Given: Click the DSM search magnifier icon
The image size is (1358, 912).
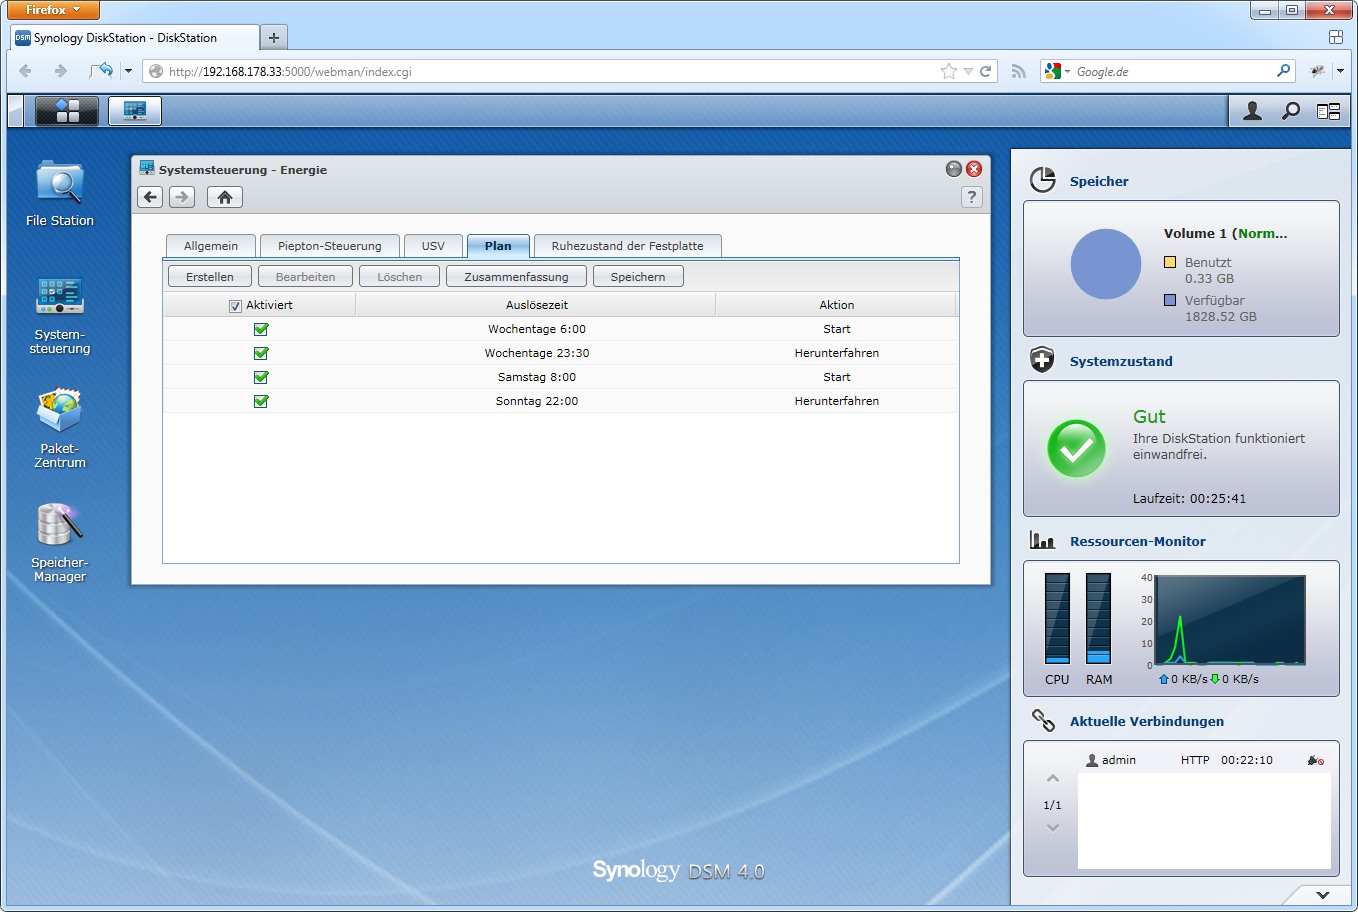Looking at the screenshot, I should coord(1291,111).
